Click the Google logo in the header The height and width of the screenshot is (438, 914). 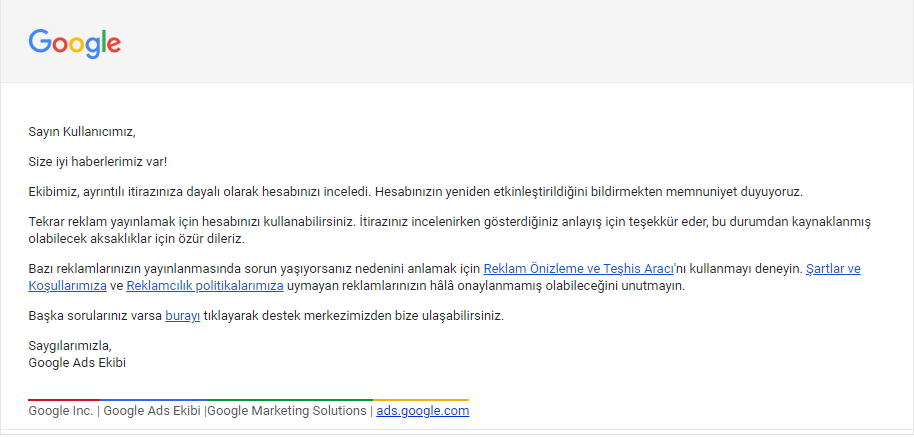point(75,43)
